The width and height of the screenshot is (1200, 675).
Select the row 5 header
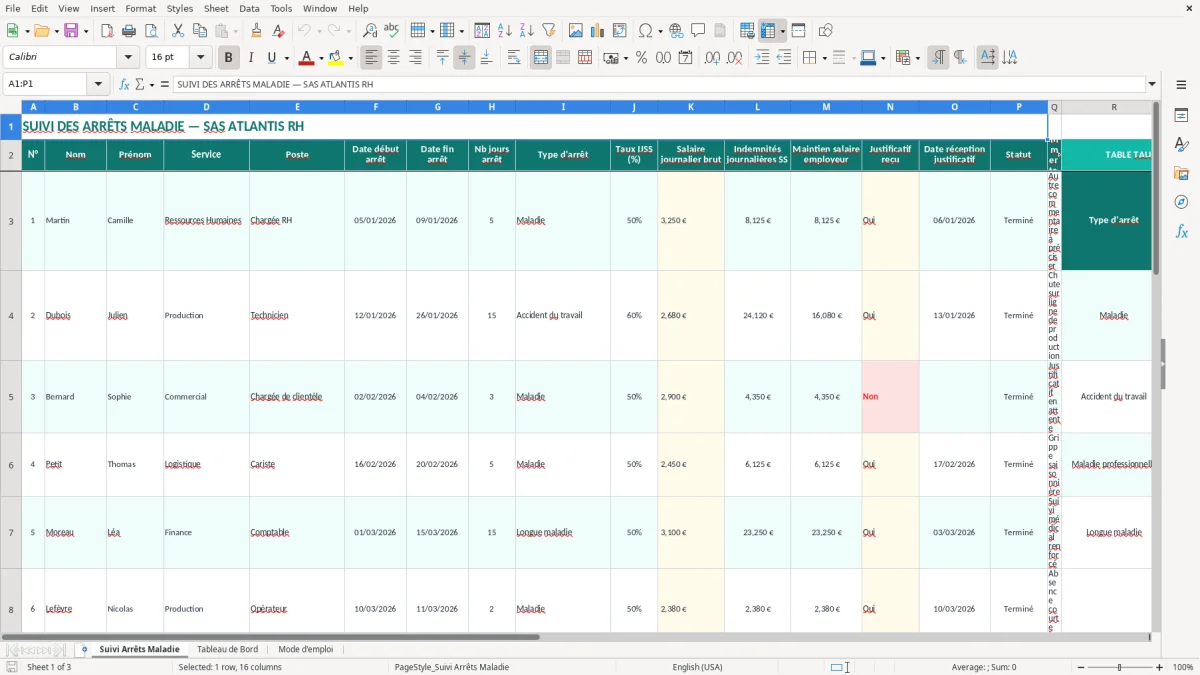[x=11, y=397]
